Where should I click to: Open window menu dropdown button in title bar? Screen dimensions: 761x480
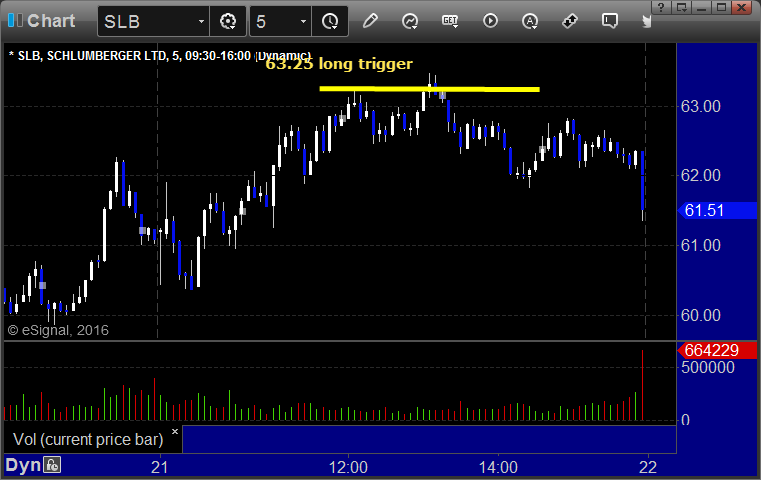682,7
